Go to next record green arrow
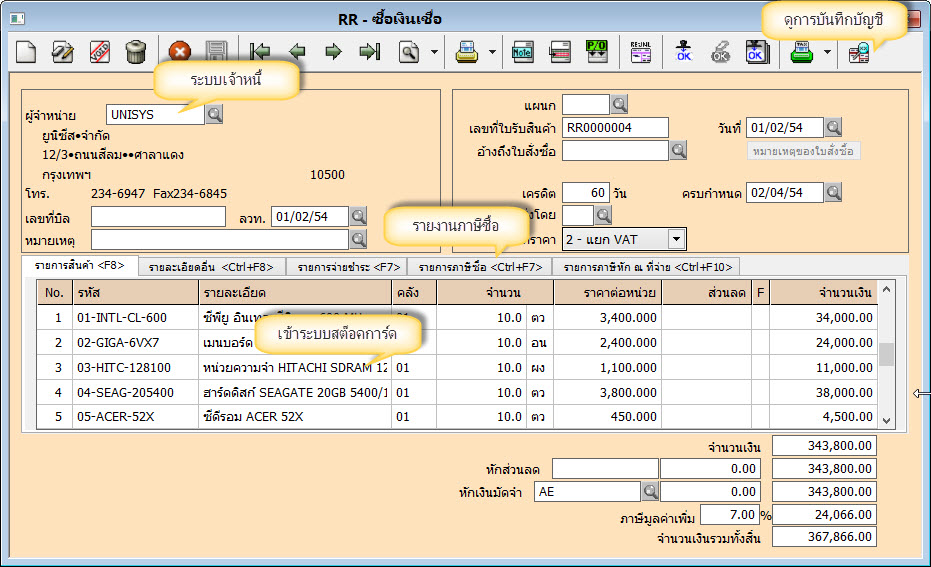This screenshot has height=567, width=931. pos(334,52)
